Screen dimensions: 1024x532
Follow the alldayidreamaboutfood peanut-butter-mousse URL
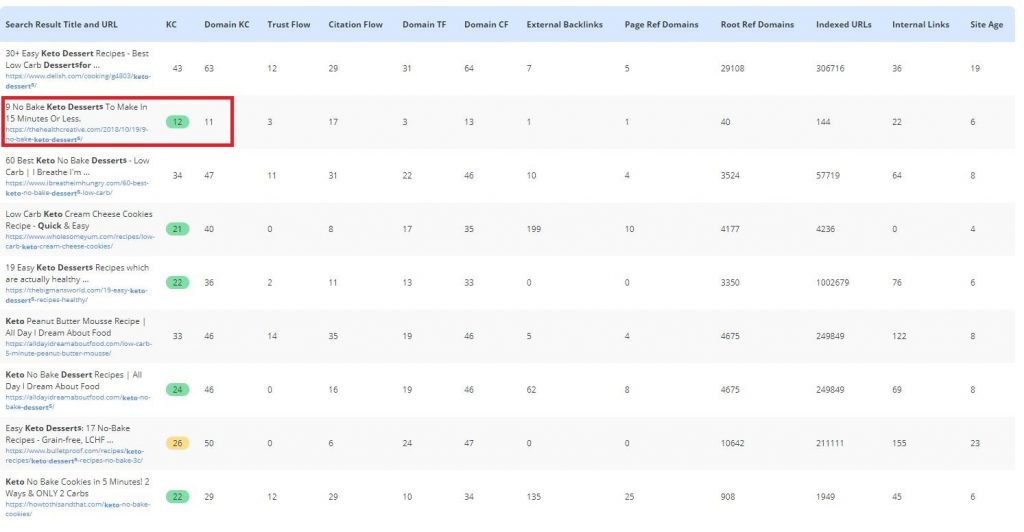pos(78,349)
